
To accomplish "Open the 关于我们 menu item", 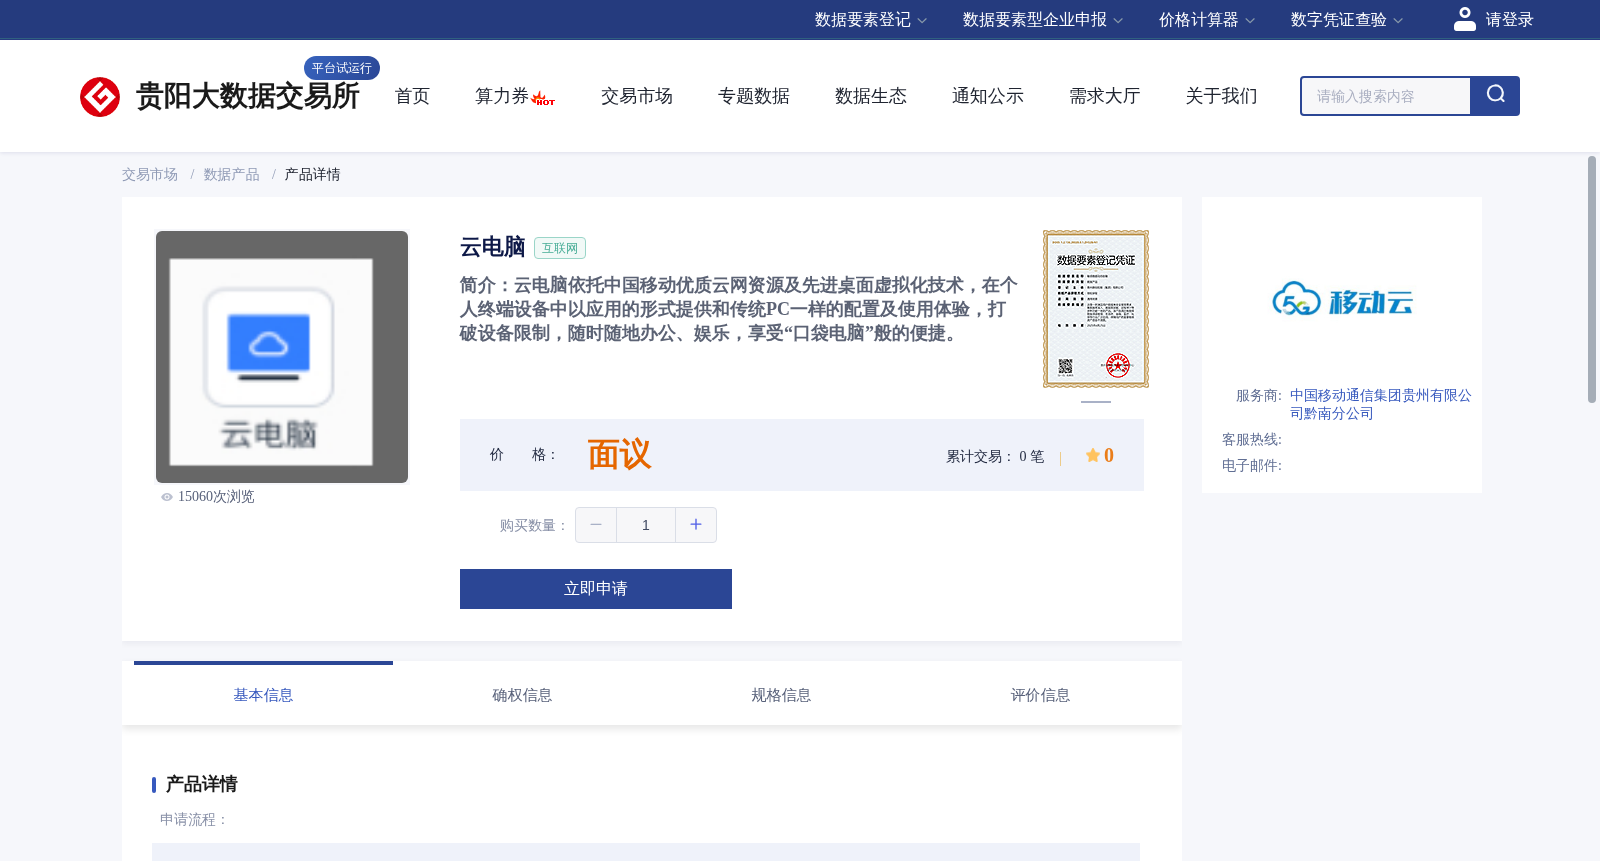I will (1222, 96).
